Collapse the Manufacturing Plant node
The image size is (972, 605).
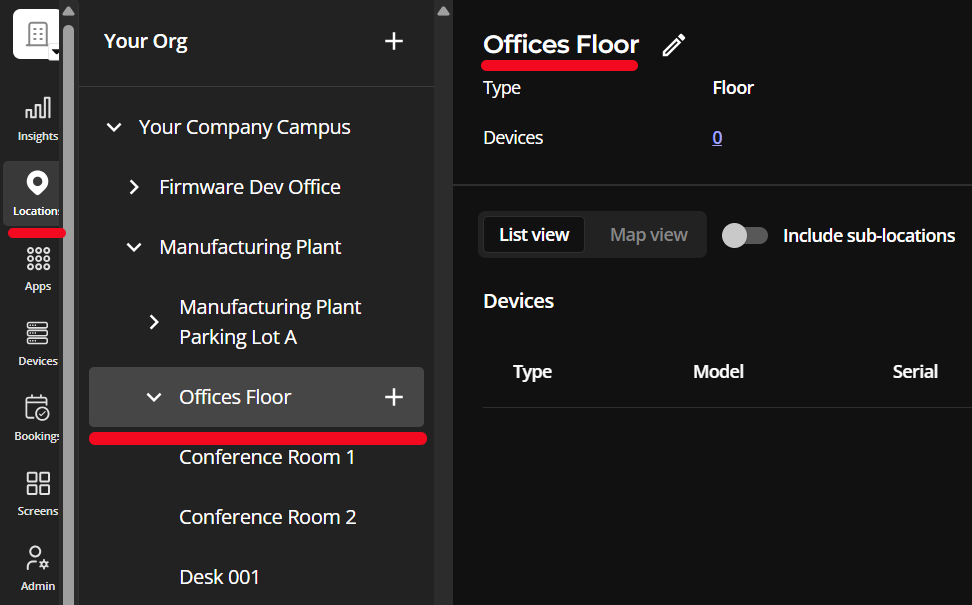coord(134,247)
